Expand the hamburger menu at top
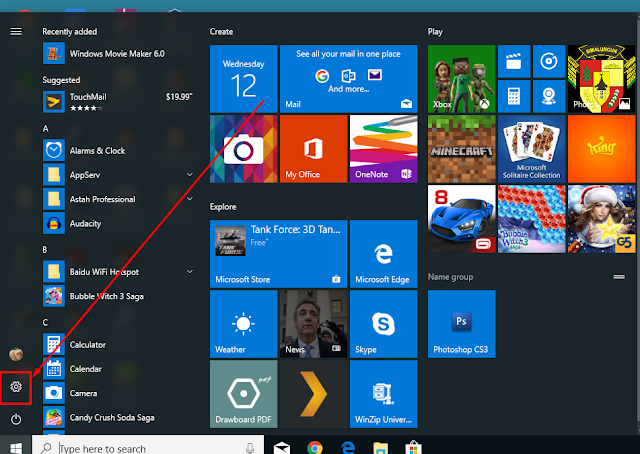This screenshot has width=640, height=454. (16, 31)
